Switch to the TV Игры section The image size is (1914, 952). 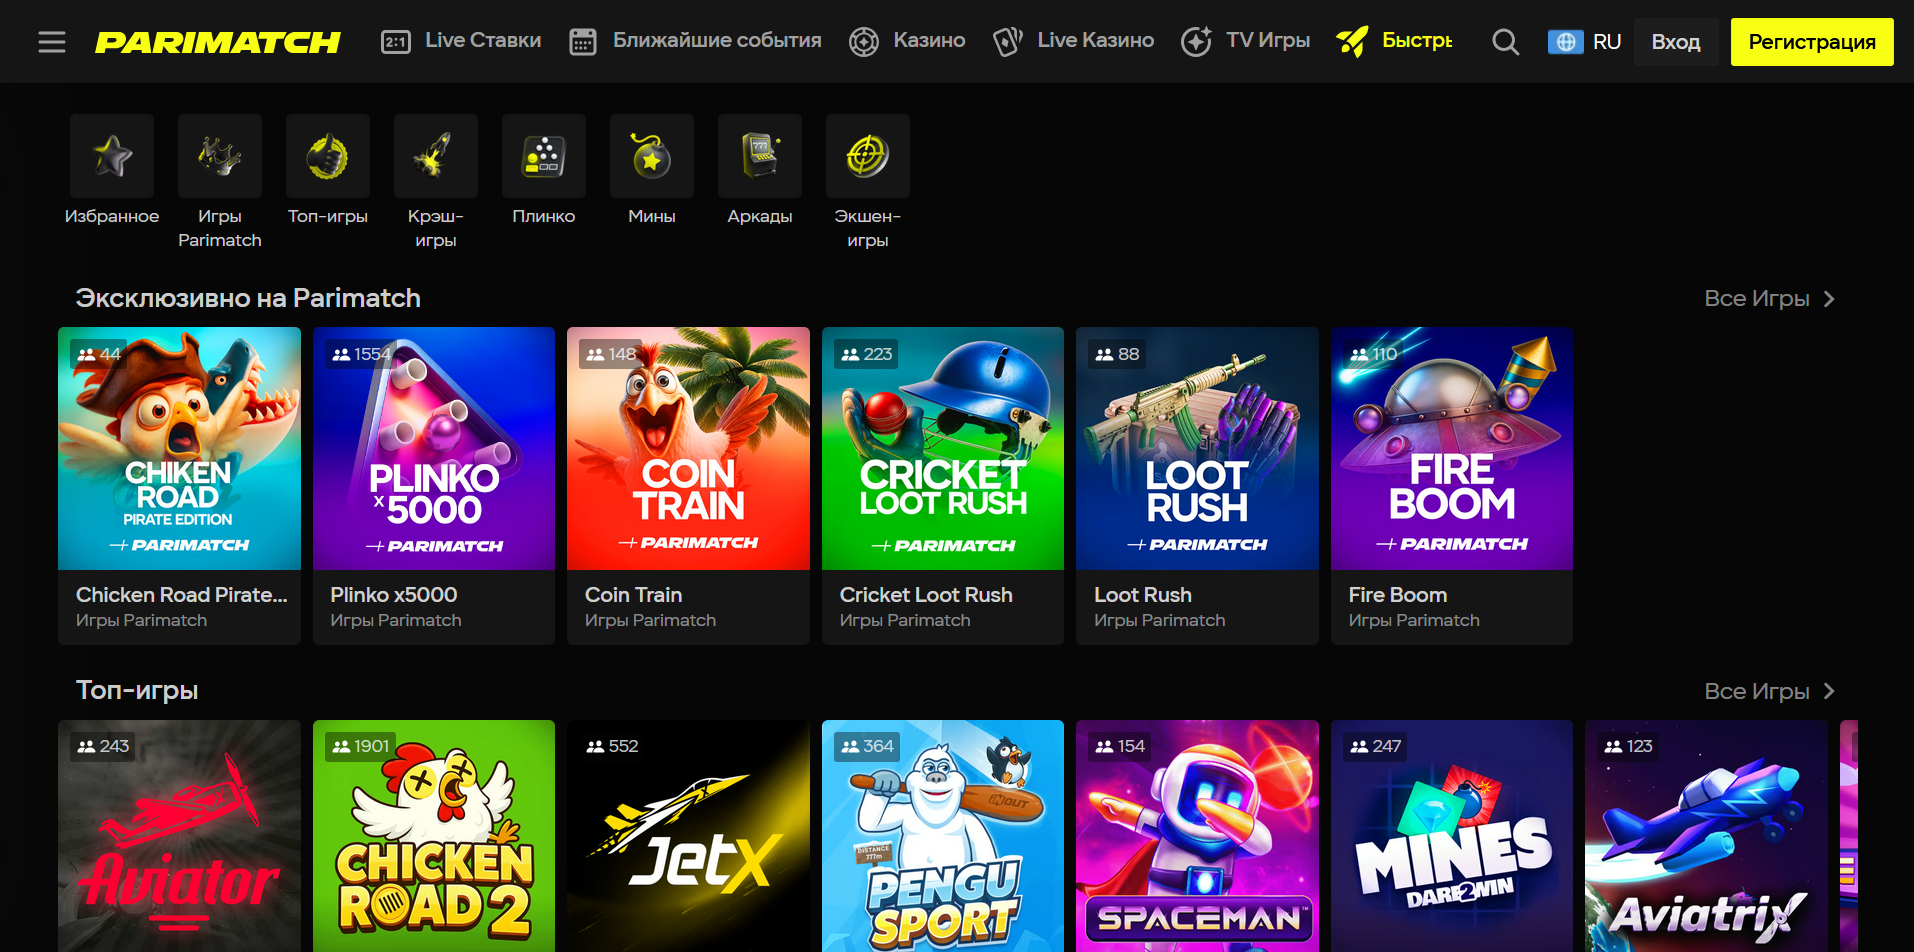(1246, 41)
